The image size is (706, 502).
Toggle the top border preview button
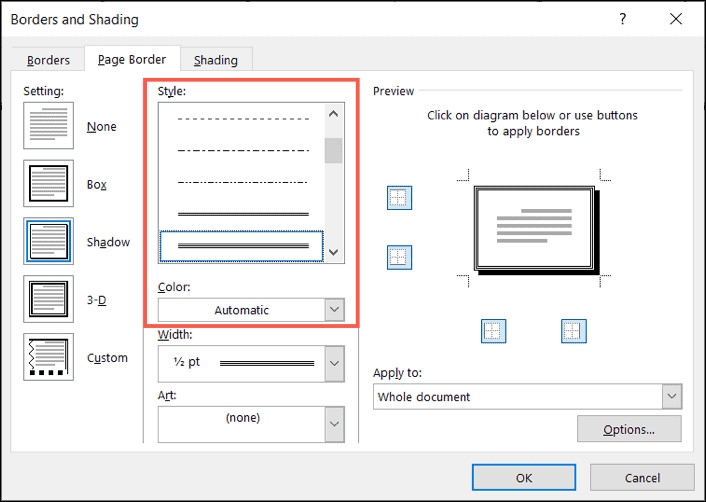point(399,198)
